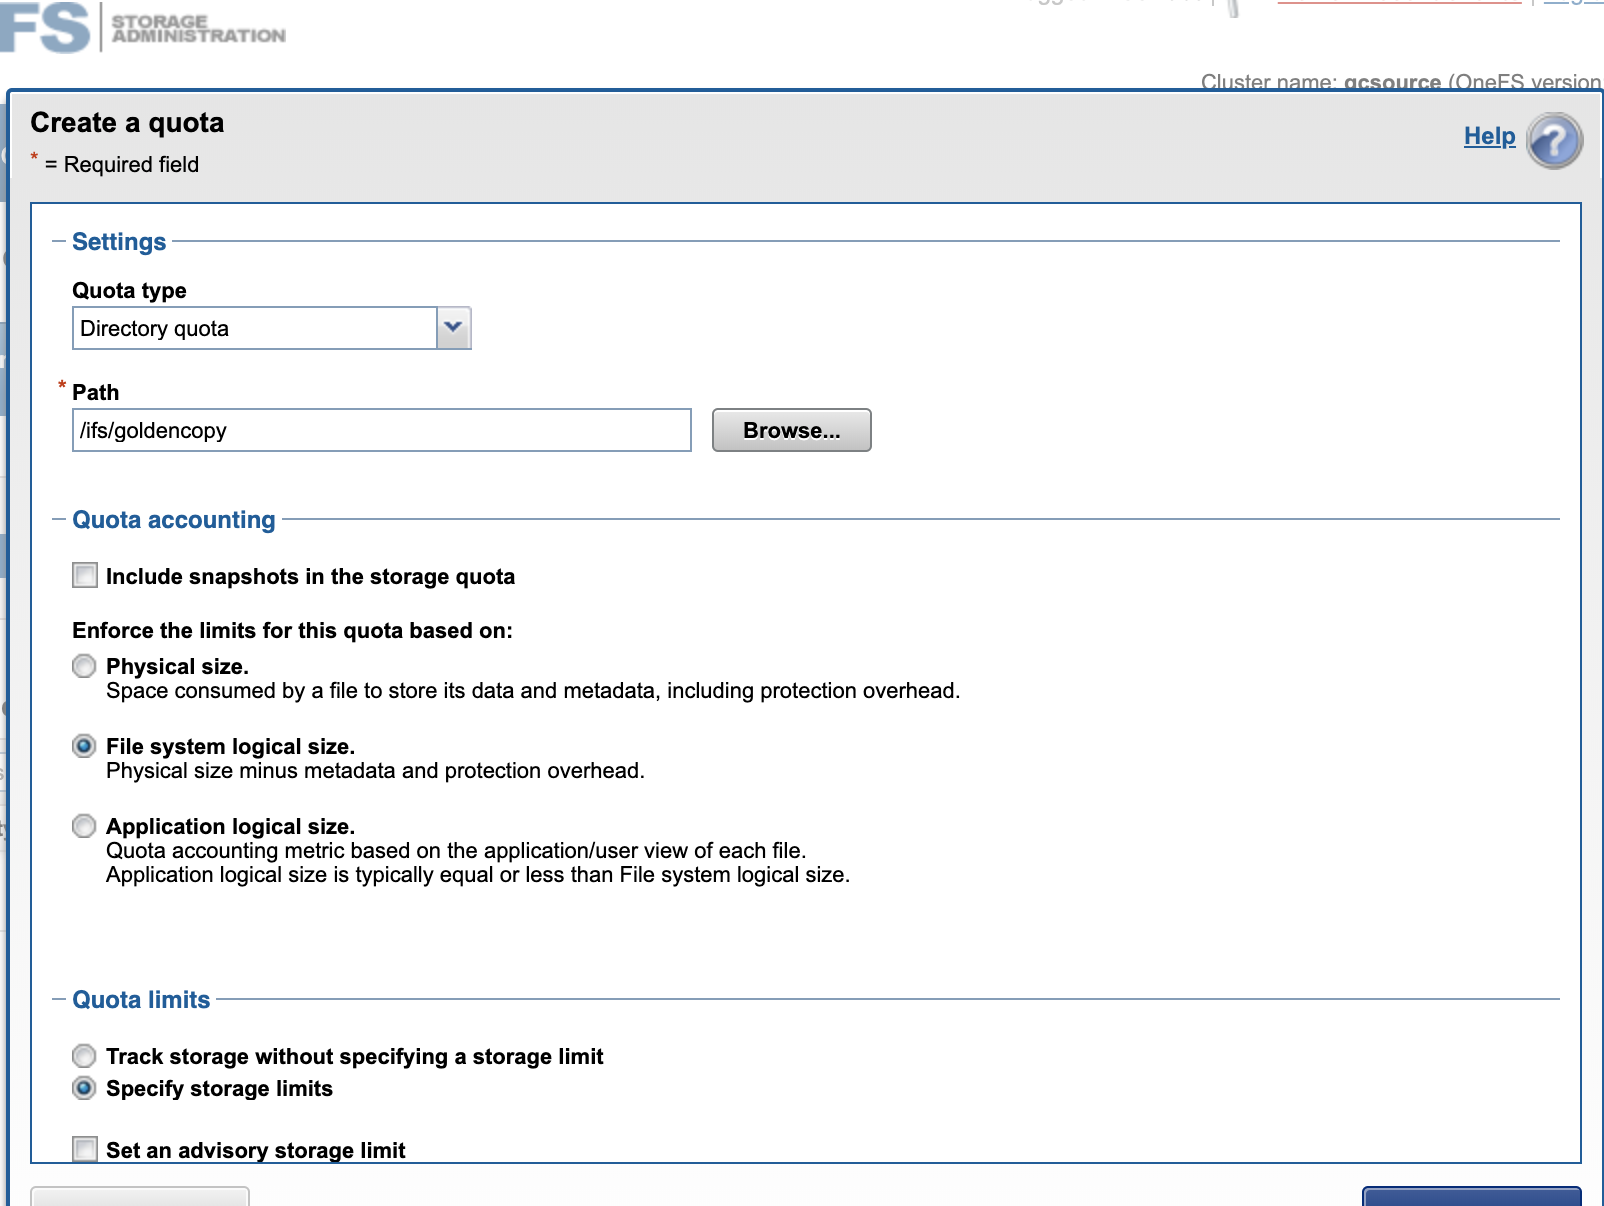Enable "Include snapshots in the storage quota"
This screenshot has width=1604, height=1206.
84,576
